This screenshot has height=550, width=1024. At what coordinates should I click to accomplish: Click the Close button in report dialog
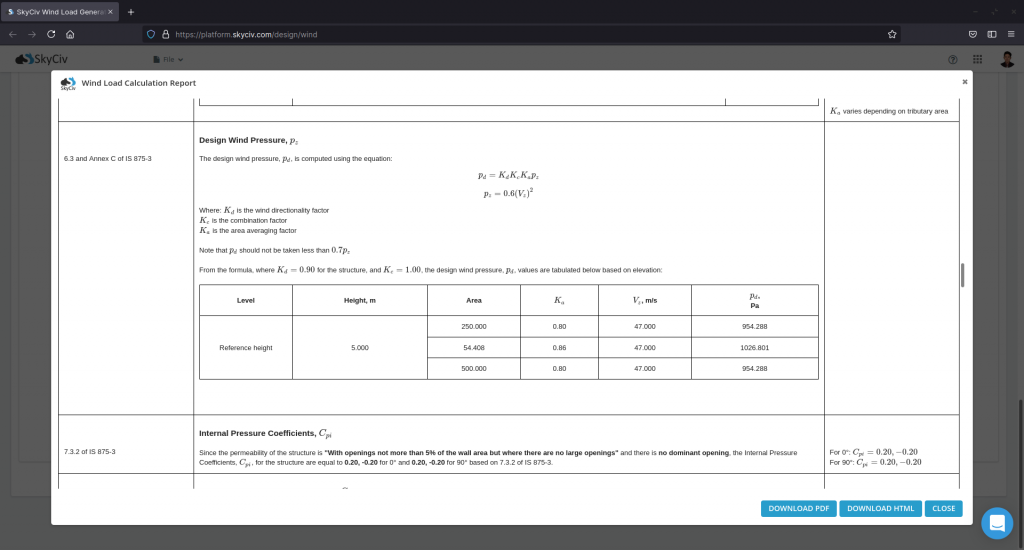tap(944, 508)
